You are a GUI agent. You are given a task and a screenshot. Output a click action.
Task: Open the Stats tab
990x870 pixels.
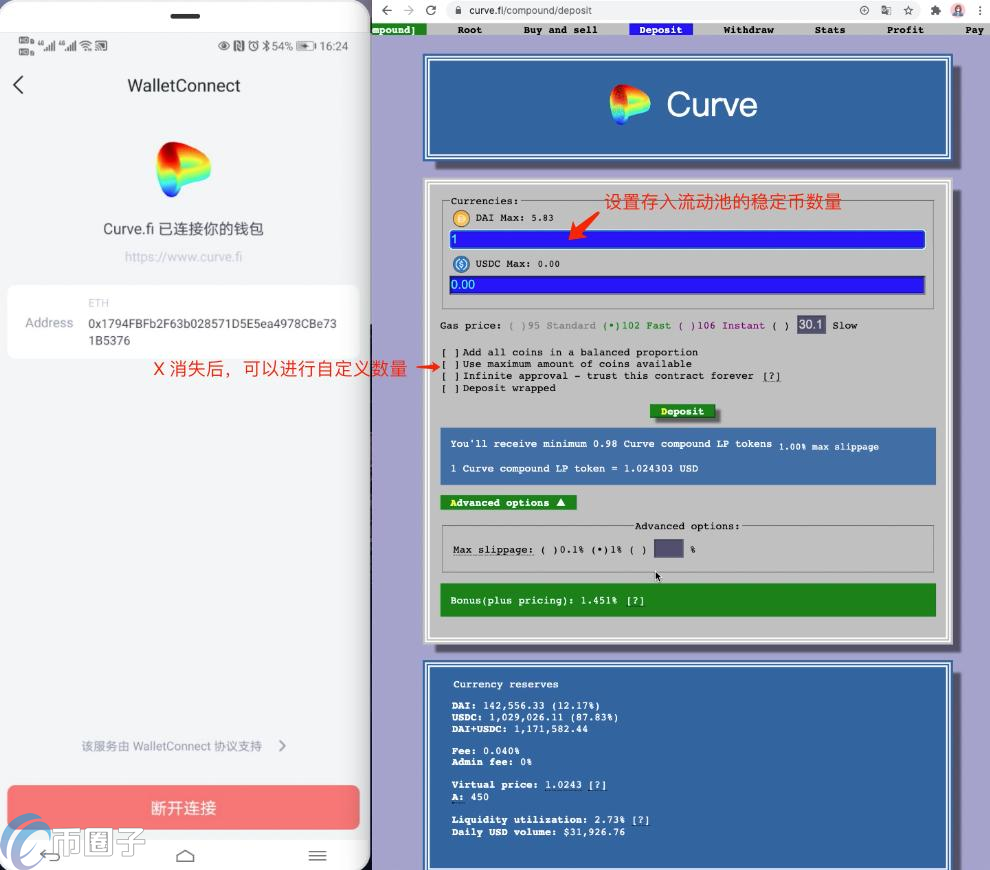pyautogui.click(x=830, y=30)
